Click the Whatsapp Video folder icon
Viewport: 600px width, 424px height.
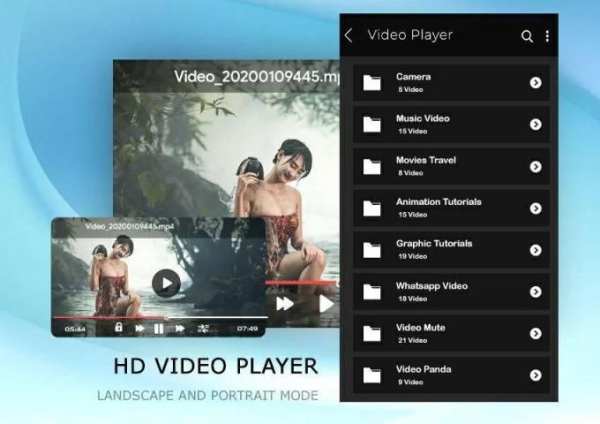point(372,292)
